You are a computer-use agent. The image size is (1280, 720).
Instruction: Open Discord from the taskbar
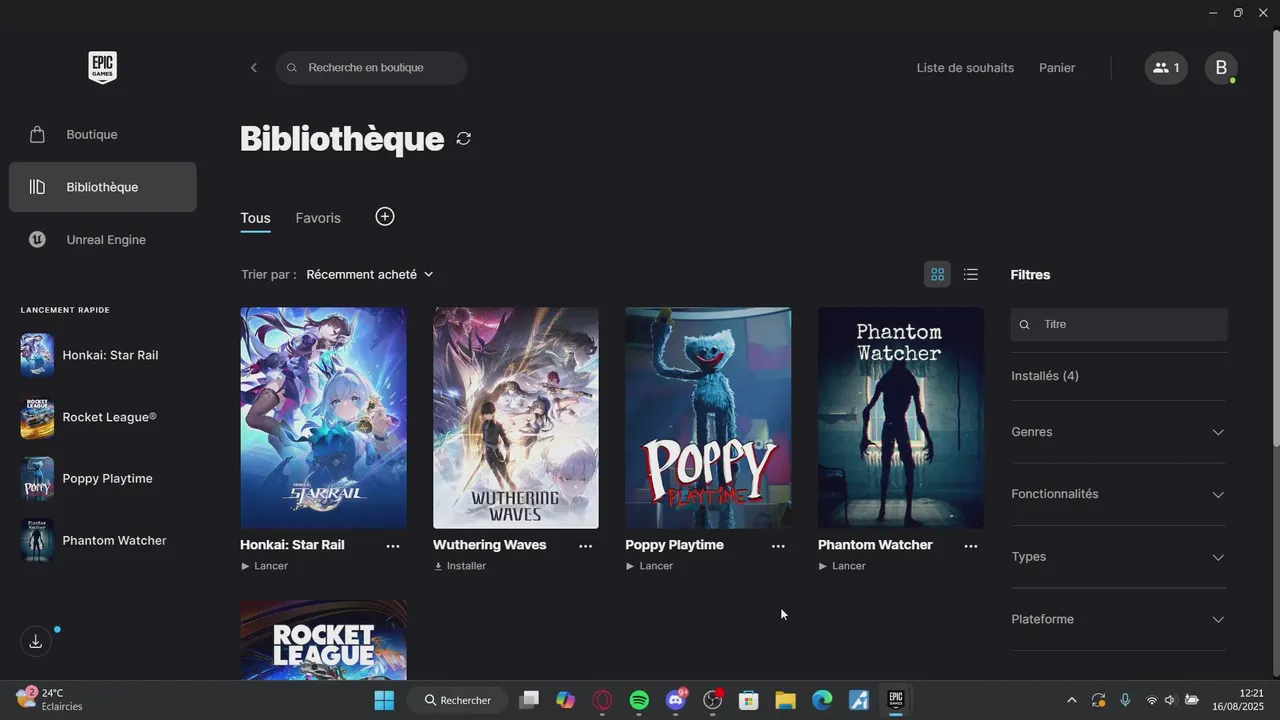coord(676,700)
